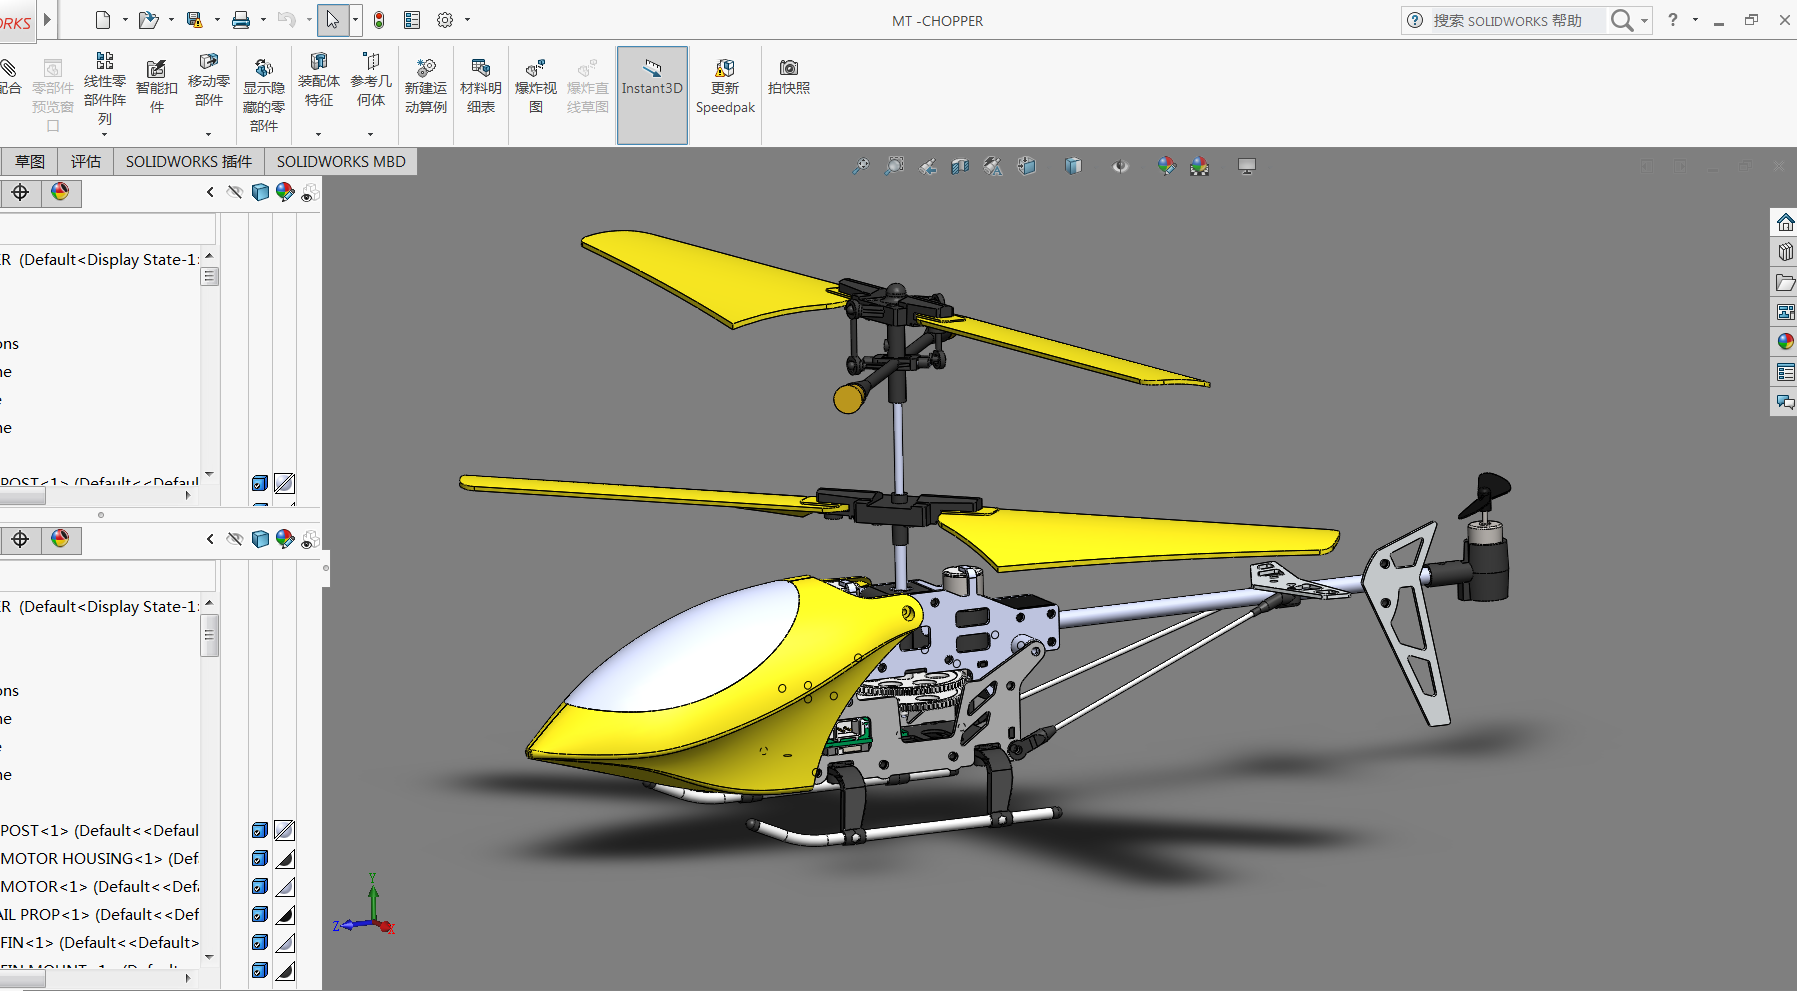1797x991 pixels.
Task: Expand Linear Component Pattern (线性零部件阵列) dropdown arrow
Action: tap(105, 134)
